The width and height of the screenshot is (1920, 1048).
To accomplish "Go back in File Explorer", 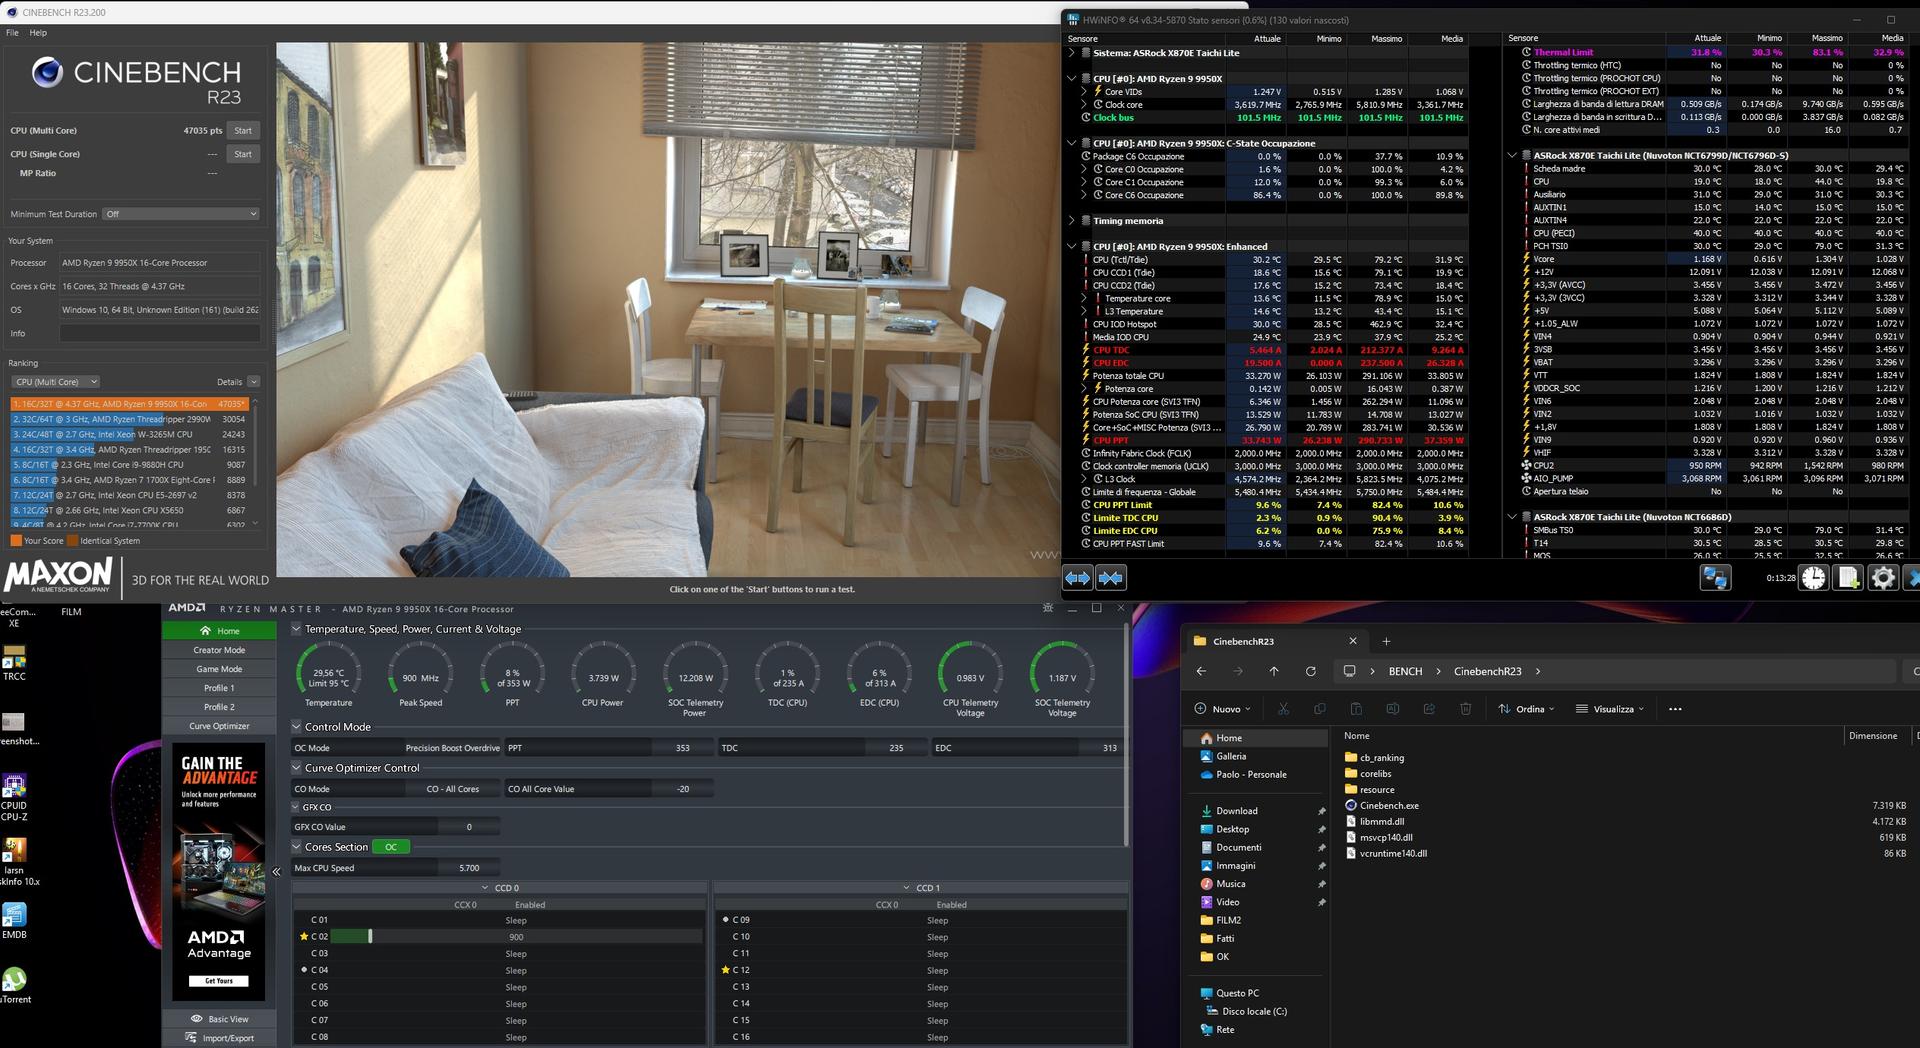I will [1202, 671].
